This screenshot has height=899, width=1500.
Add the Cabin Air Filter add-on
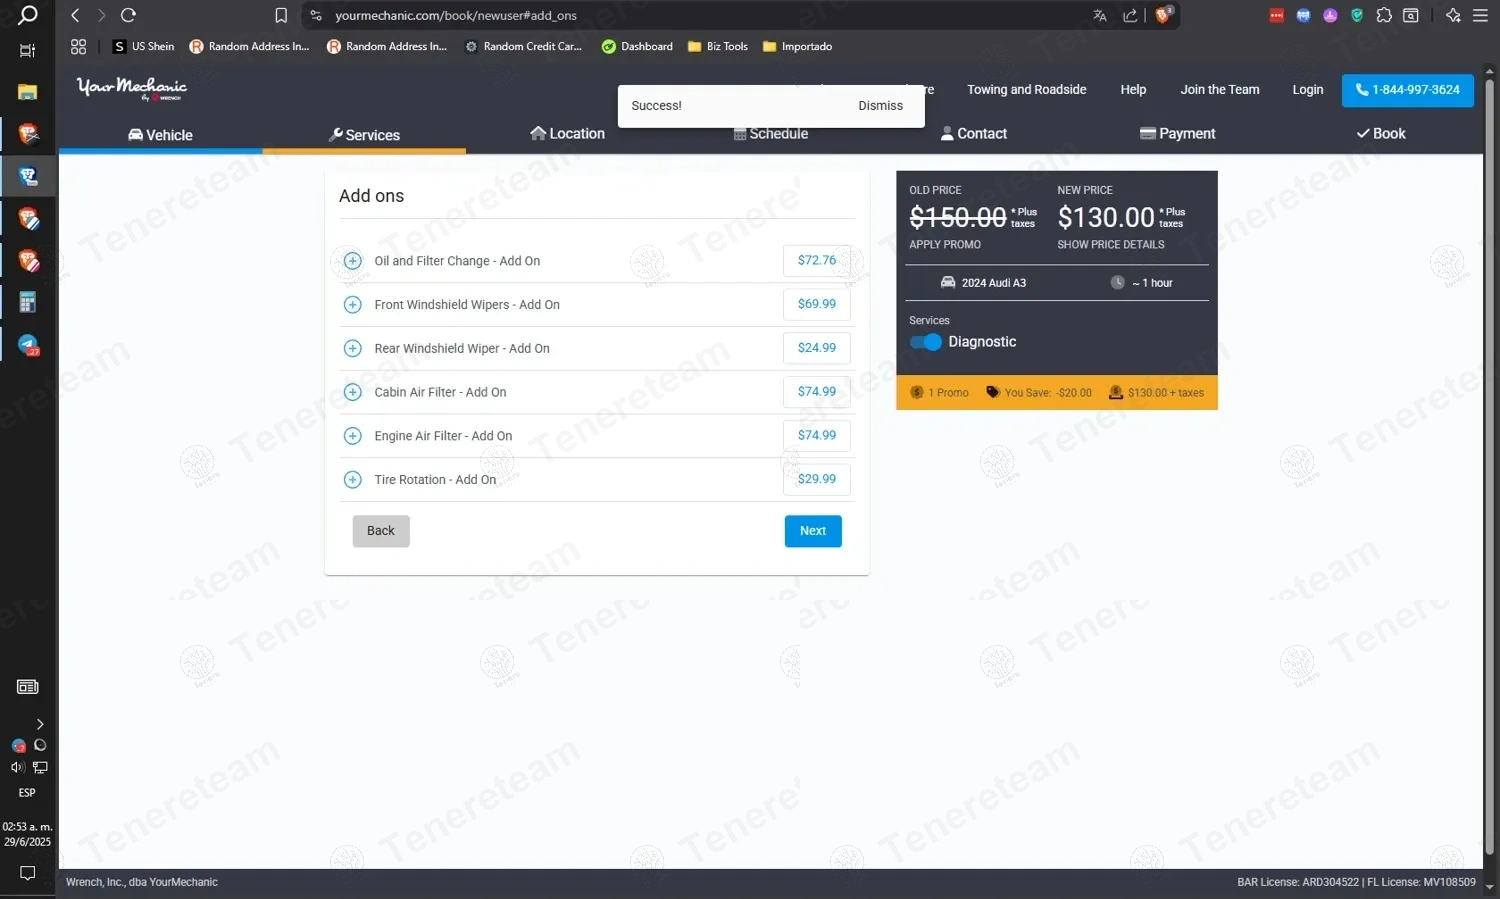tap(352, 392)
